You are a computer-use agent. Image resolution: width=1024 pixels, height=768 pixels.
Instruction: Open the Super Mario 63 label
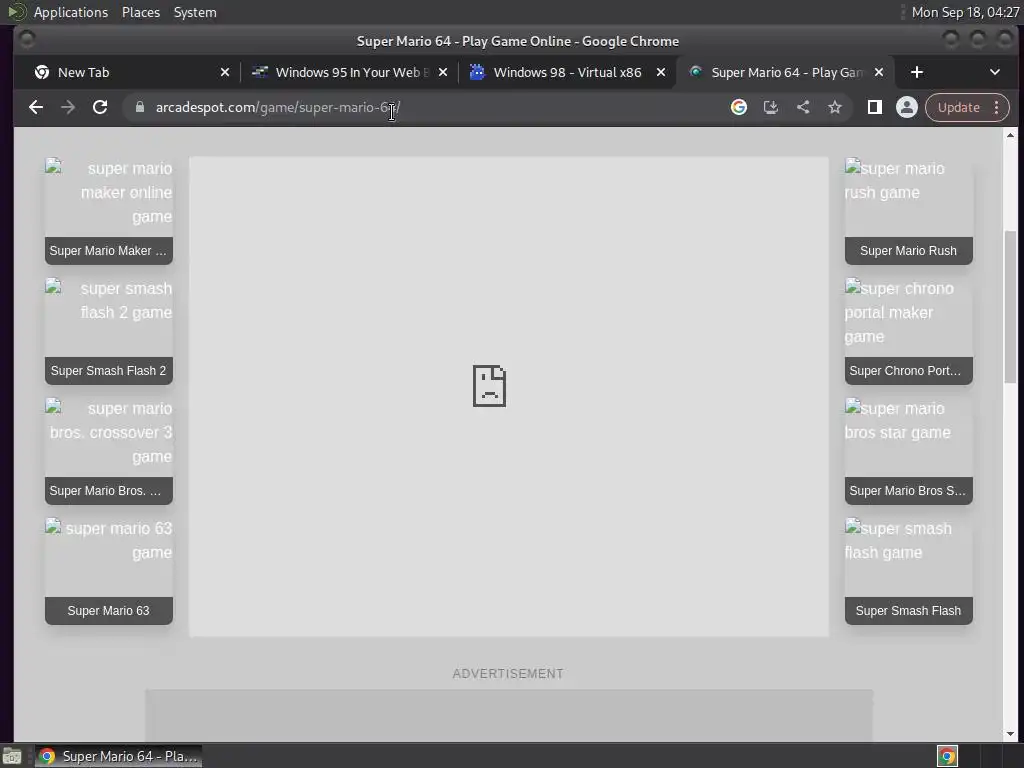(108, 611)
